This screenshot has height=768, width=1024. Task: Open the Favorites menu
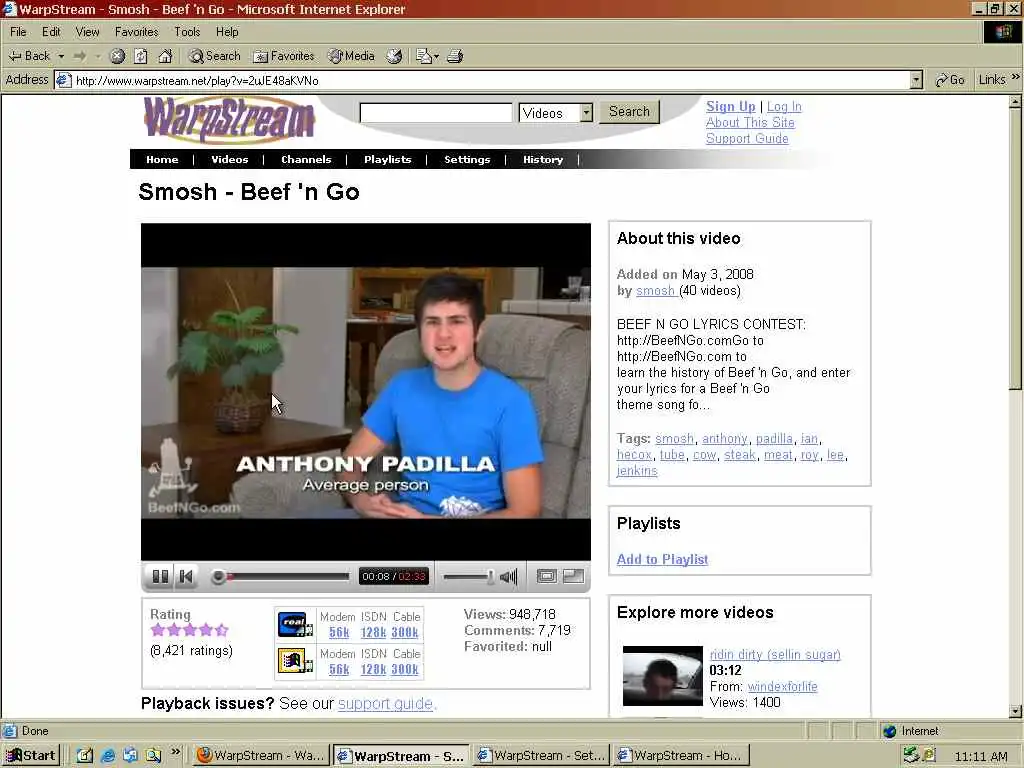136,31
